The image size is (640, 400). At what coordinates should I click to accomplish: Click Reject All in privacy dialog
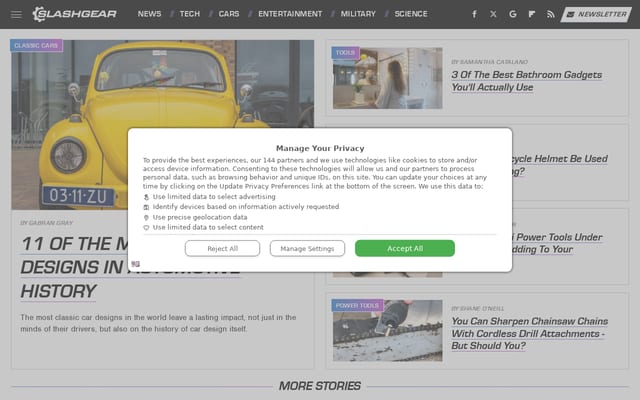click(222, 248)
